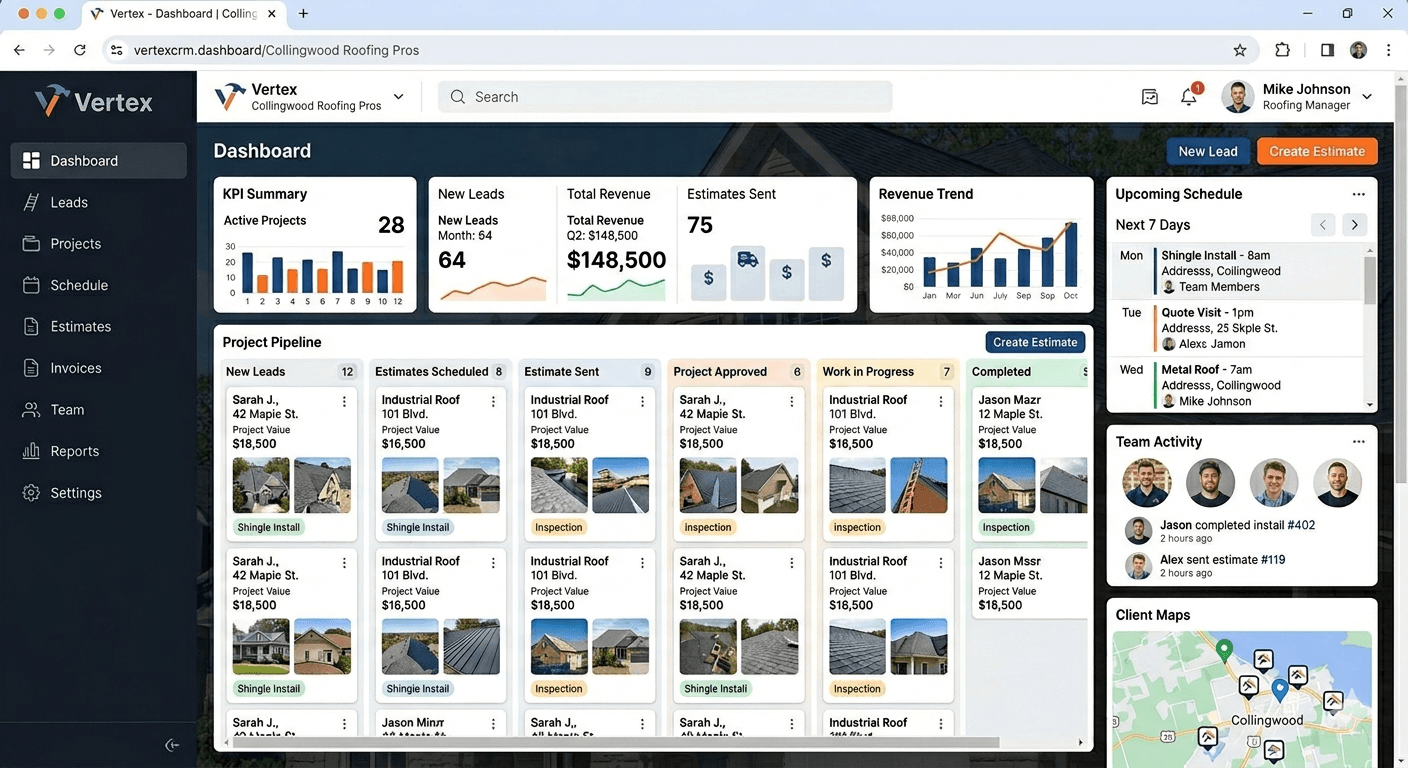1408x768 pixels.
Task: Click the Reports bar-chart icon
Action: (31, 451)
